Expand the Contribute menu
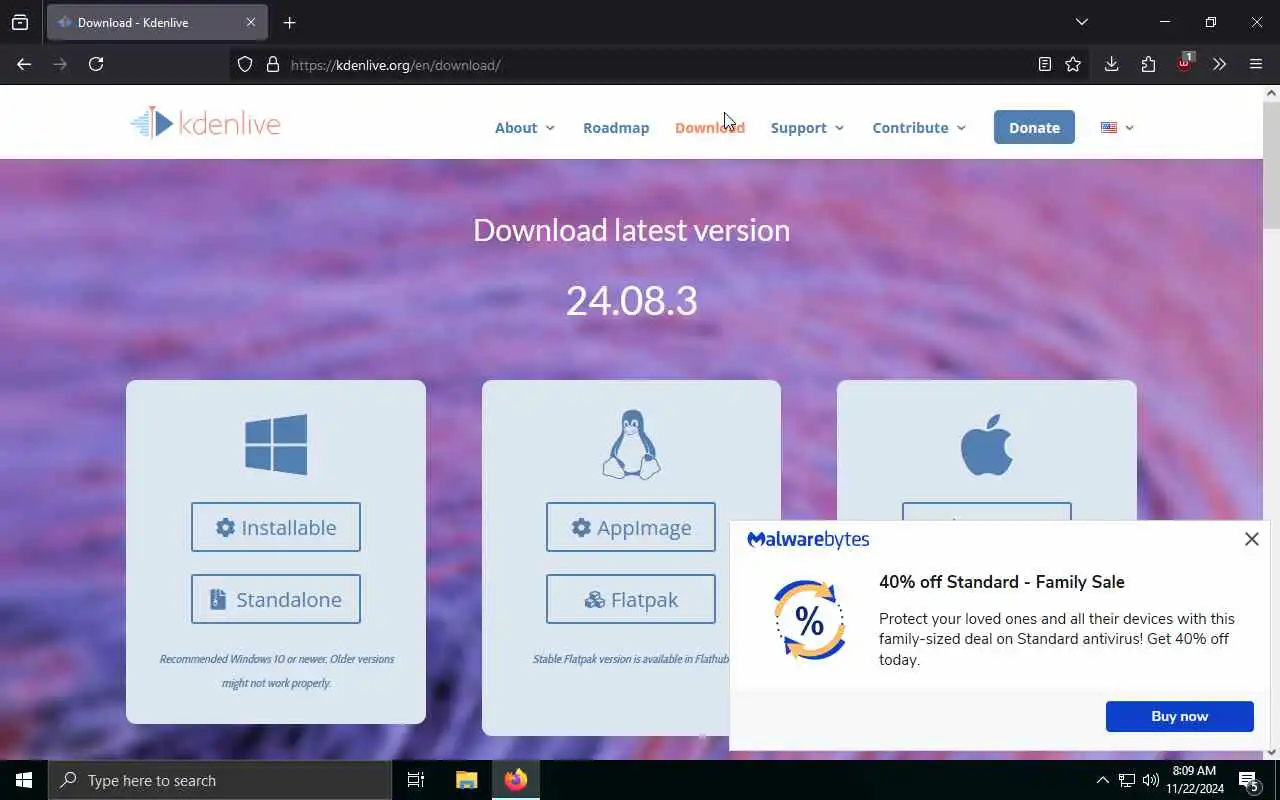The height and width of the screenshot is (800, 1280). pyautogui.click(x=920, y=127)
